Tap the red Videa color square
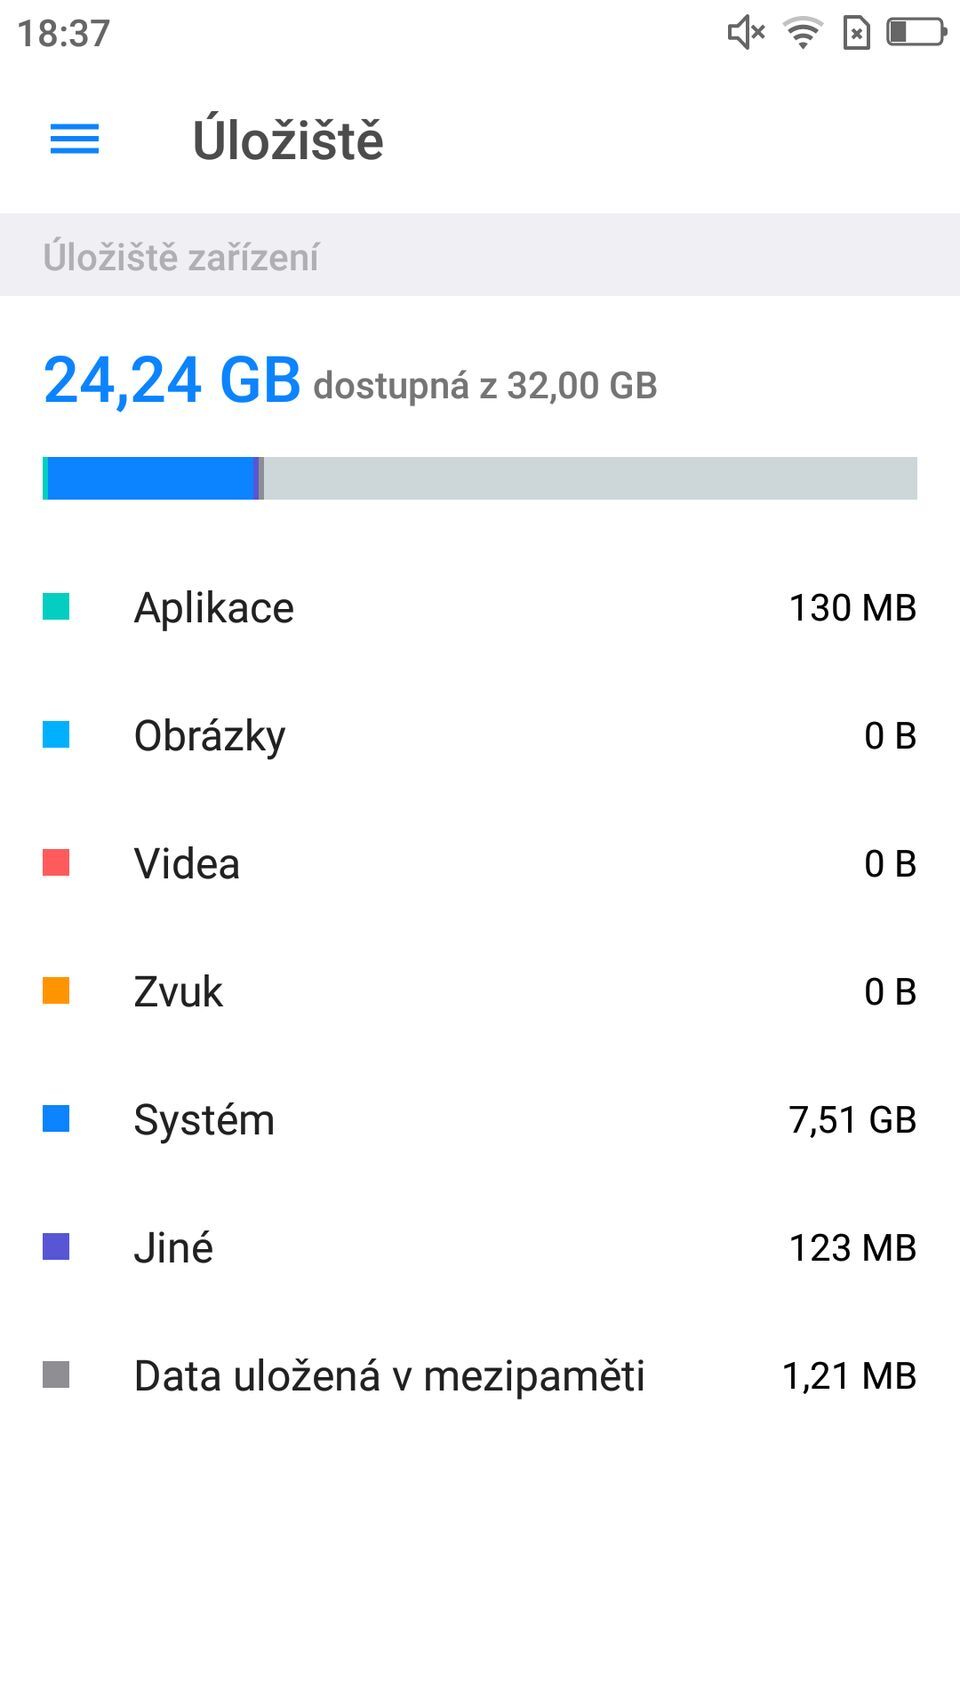This screenshot has width=960, height=1707. (x=56, y=863)
